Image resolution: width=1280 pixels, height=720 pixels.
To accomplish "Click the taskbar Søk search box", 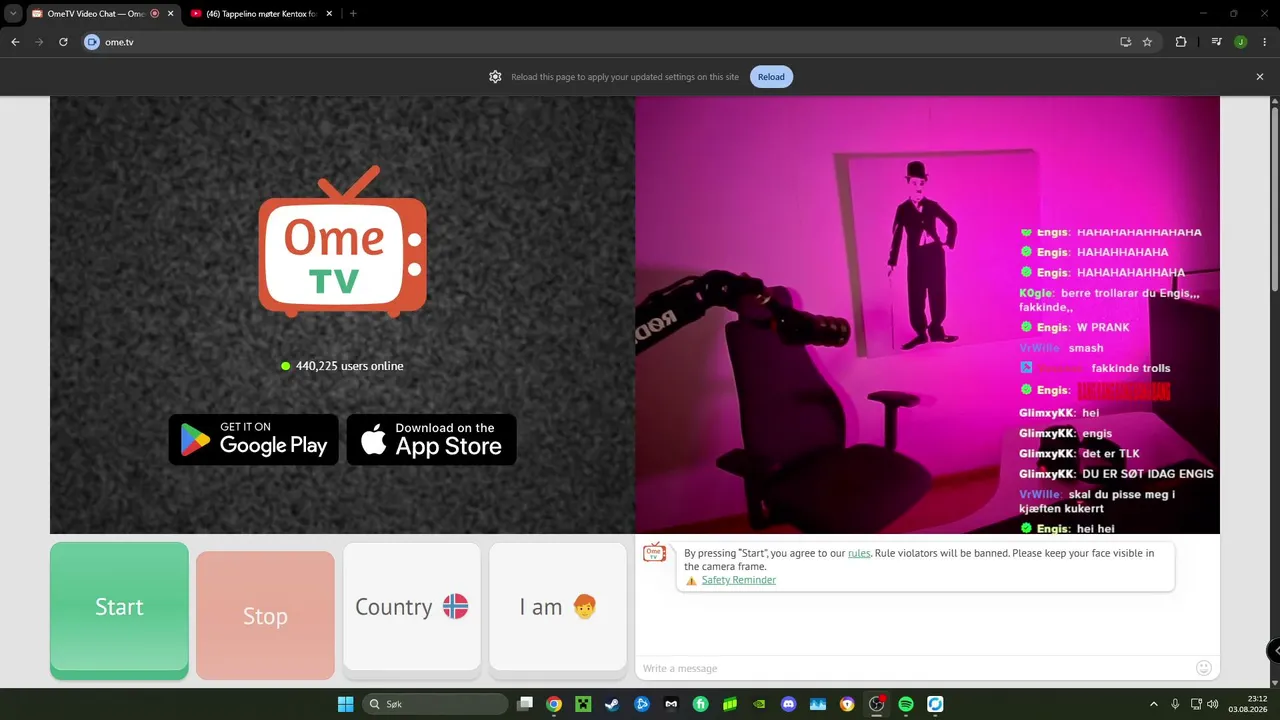I will (435, 704).
